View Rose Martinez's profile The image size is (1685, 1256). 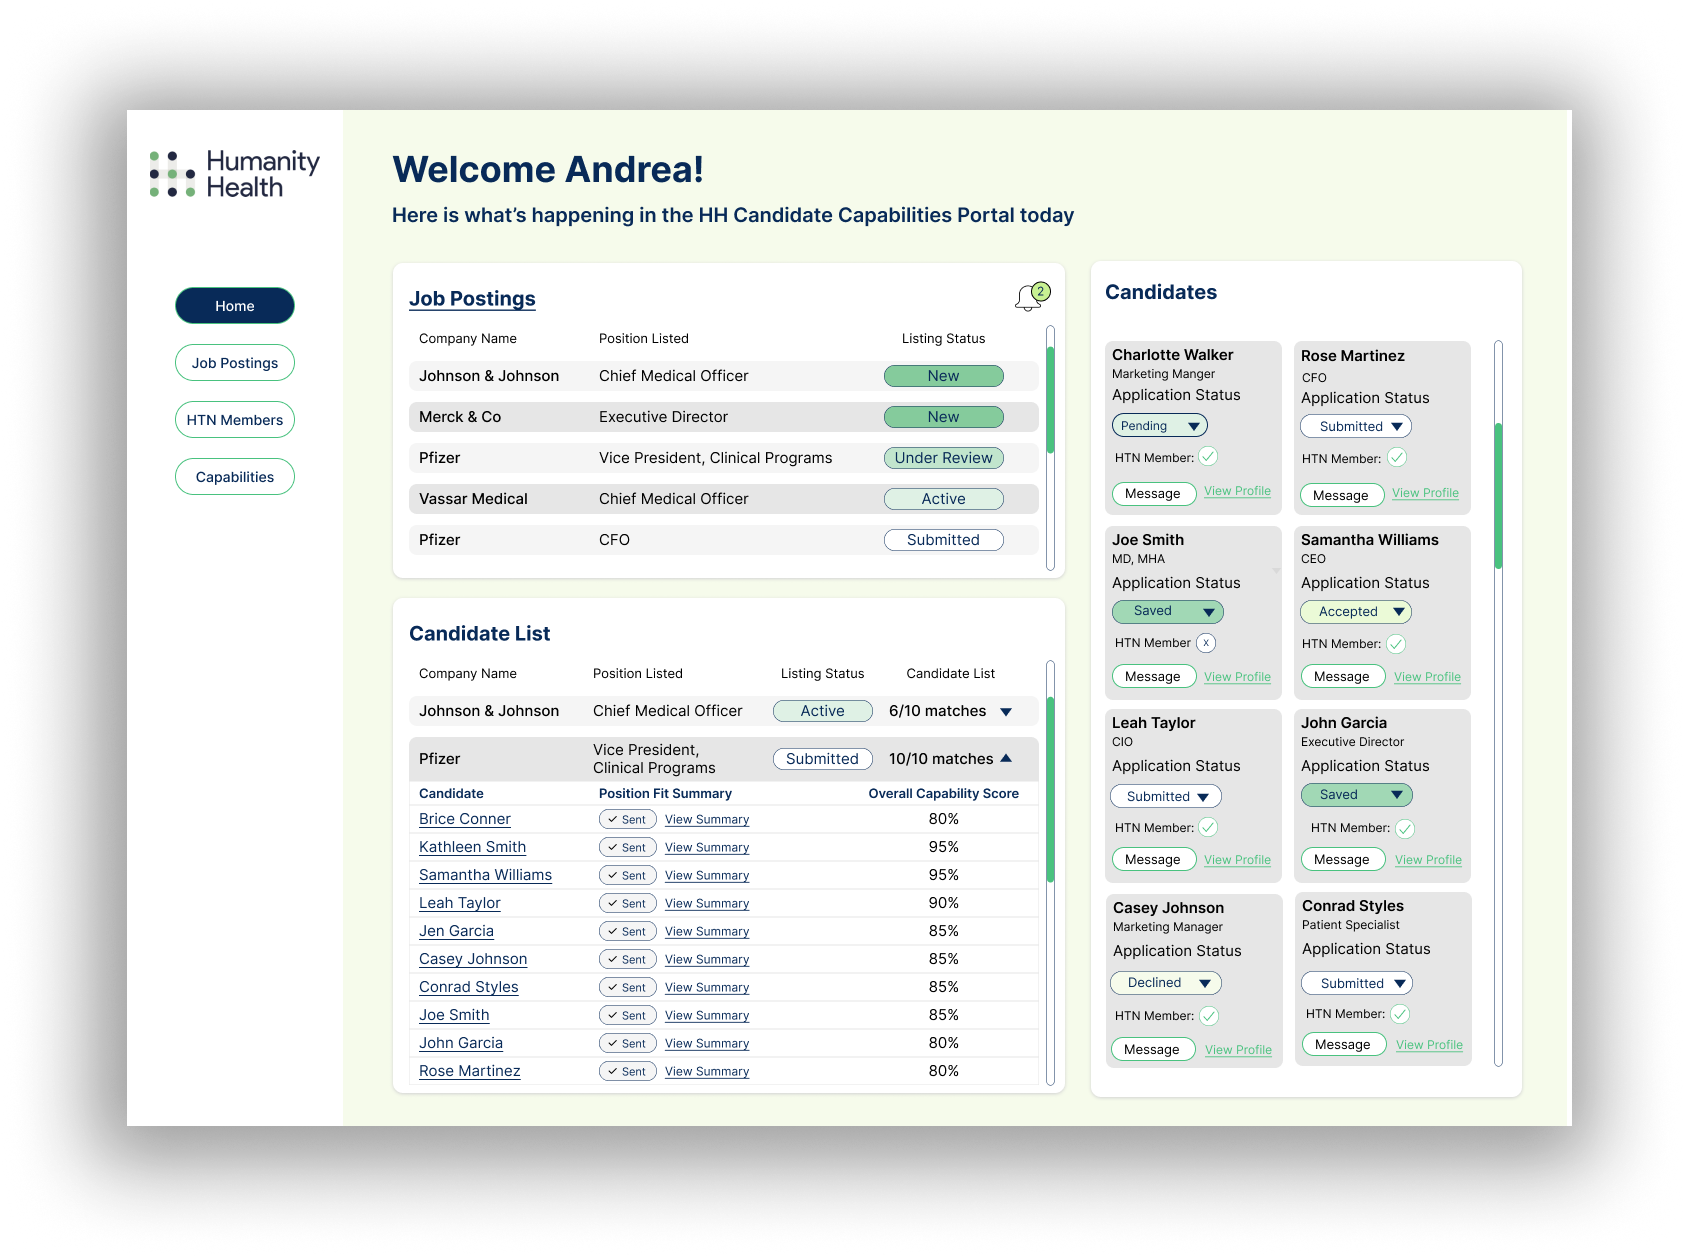pyautogui.click(x=1425, y=493)
